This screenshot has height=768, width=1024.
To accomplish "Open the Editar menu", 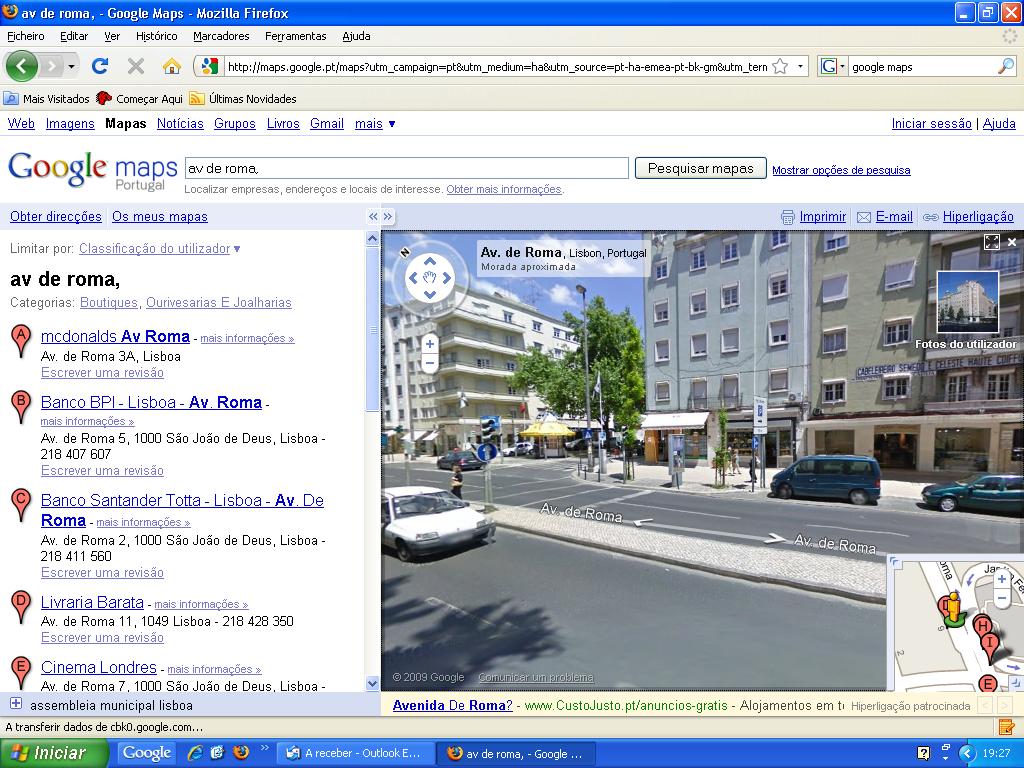I will 74,36.
